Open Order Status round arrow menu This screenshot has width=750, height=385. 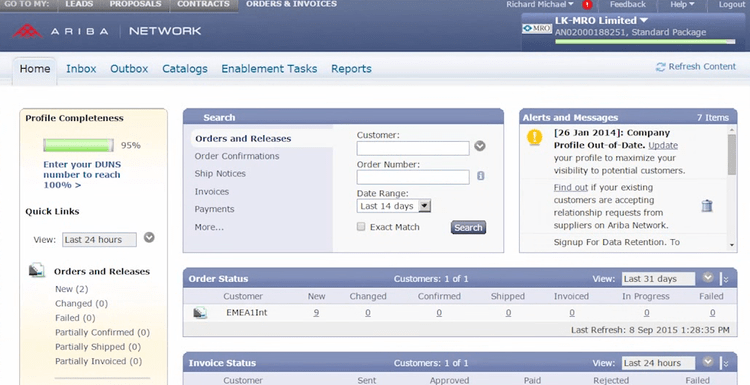(708, 277)
